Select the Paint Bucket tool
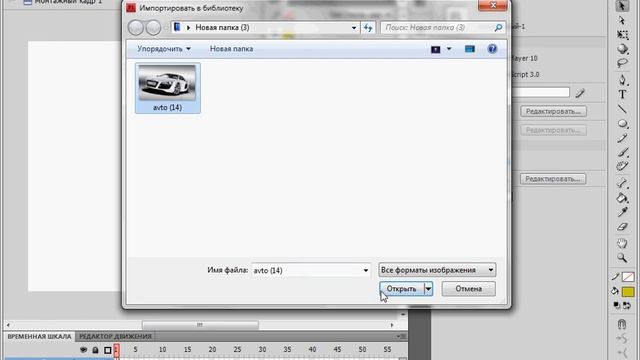 [x=622, y=198]
